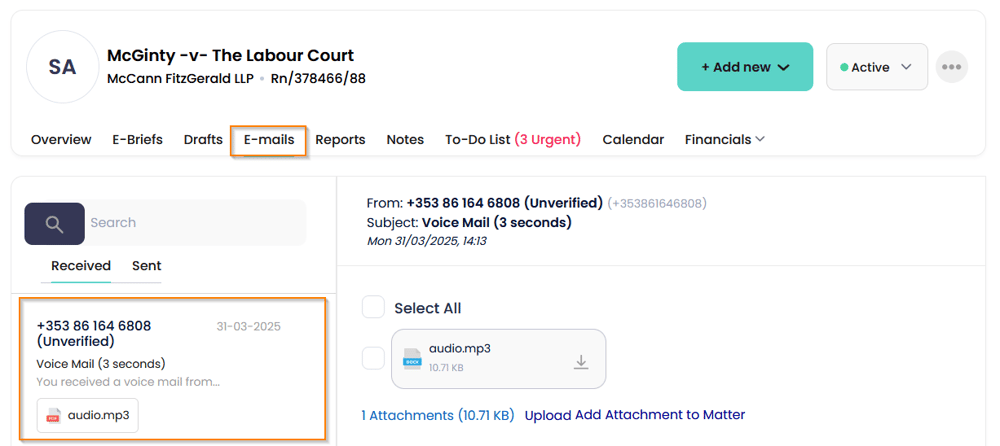Screen dimensions: 1000x446
Task: Switch to the Sent mail tab
Action: point(146,266)
